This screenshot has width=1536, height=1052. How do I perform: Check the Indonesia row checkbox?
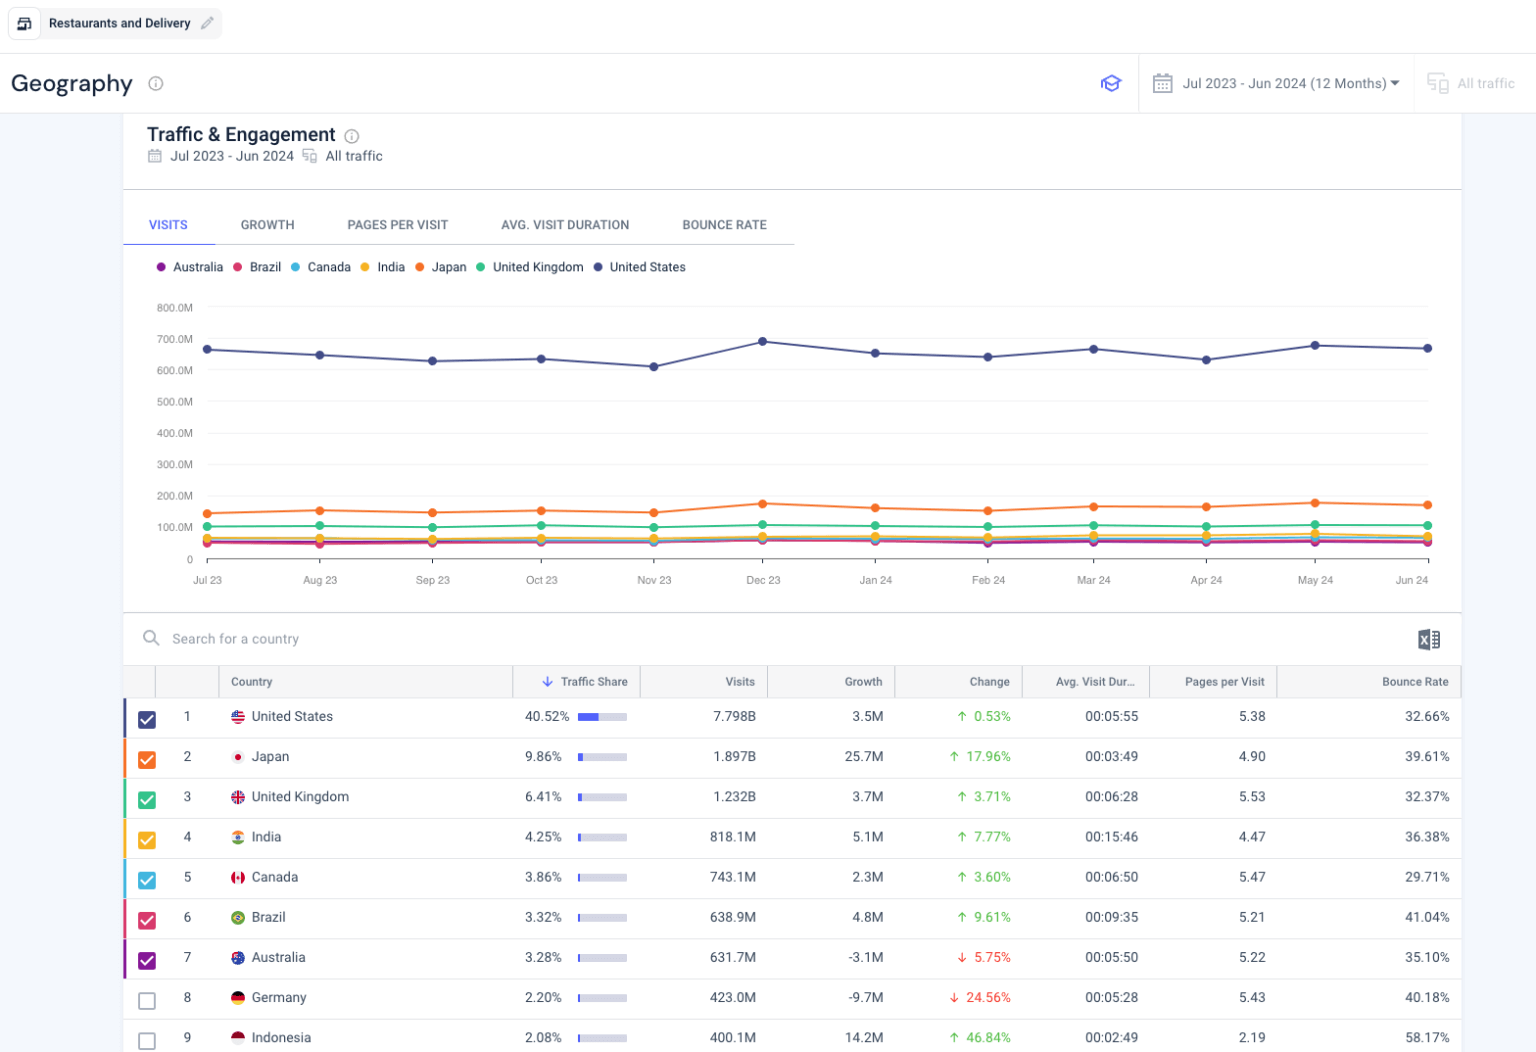[147, 1040]
